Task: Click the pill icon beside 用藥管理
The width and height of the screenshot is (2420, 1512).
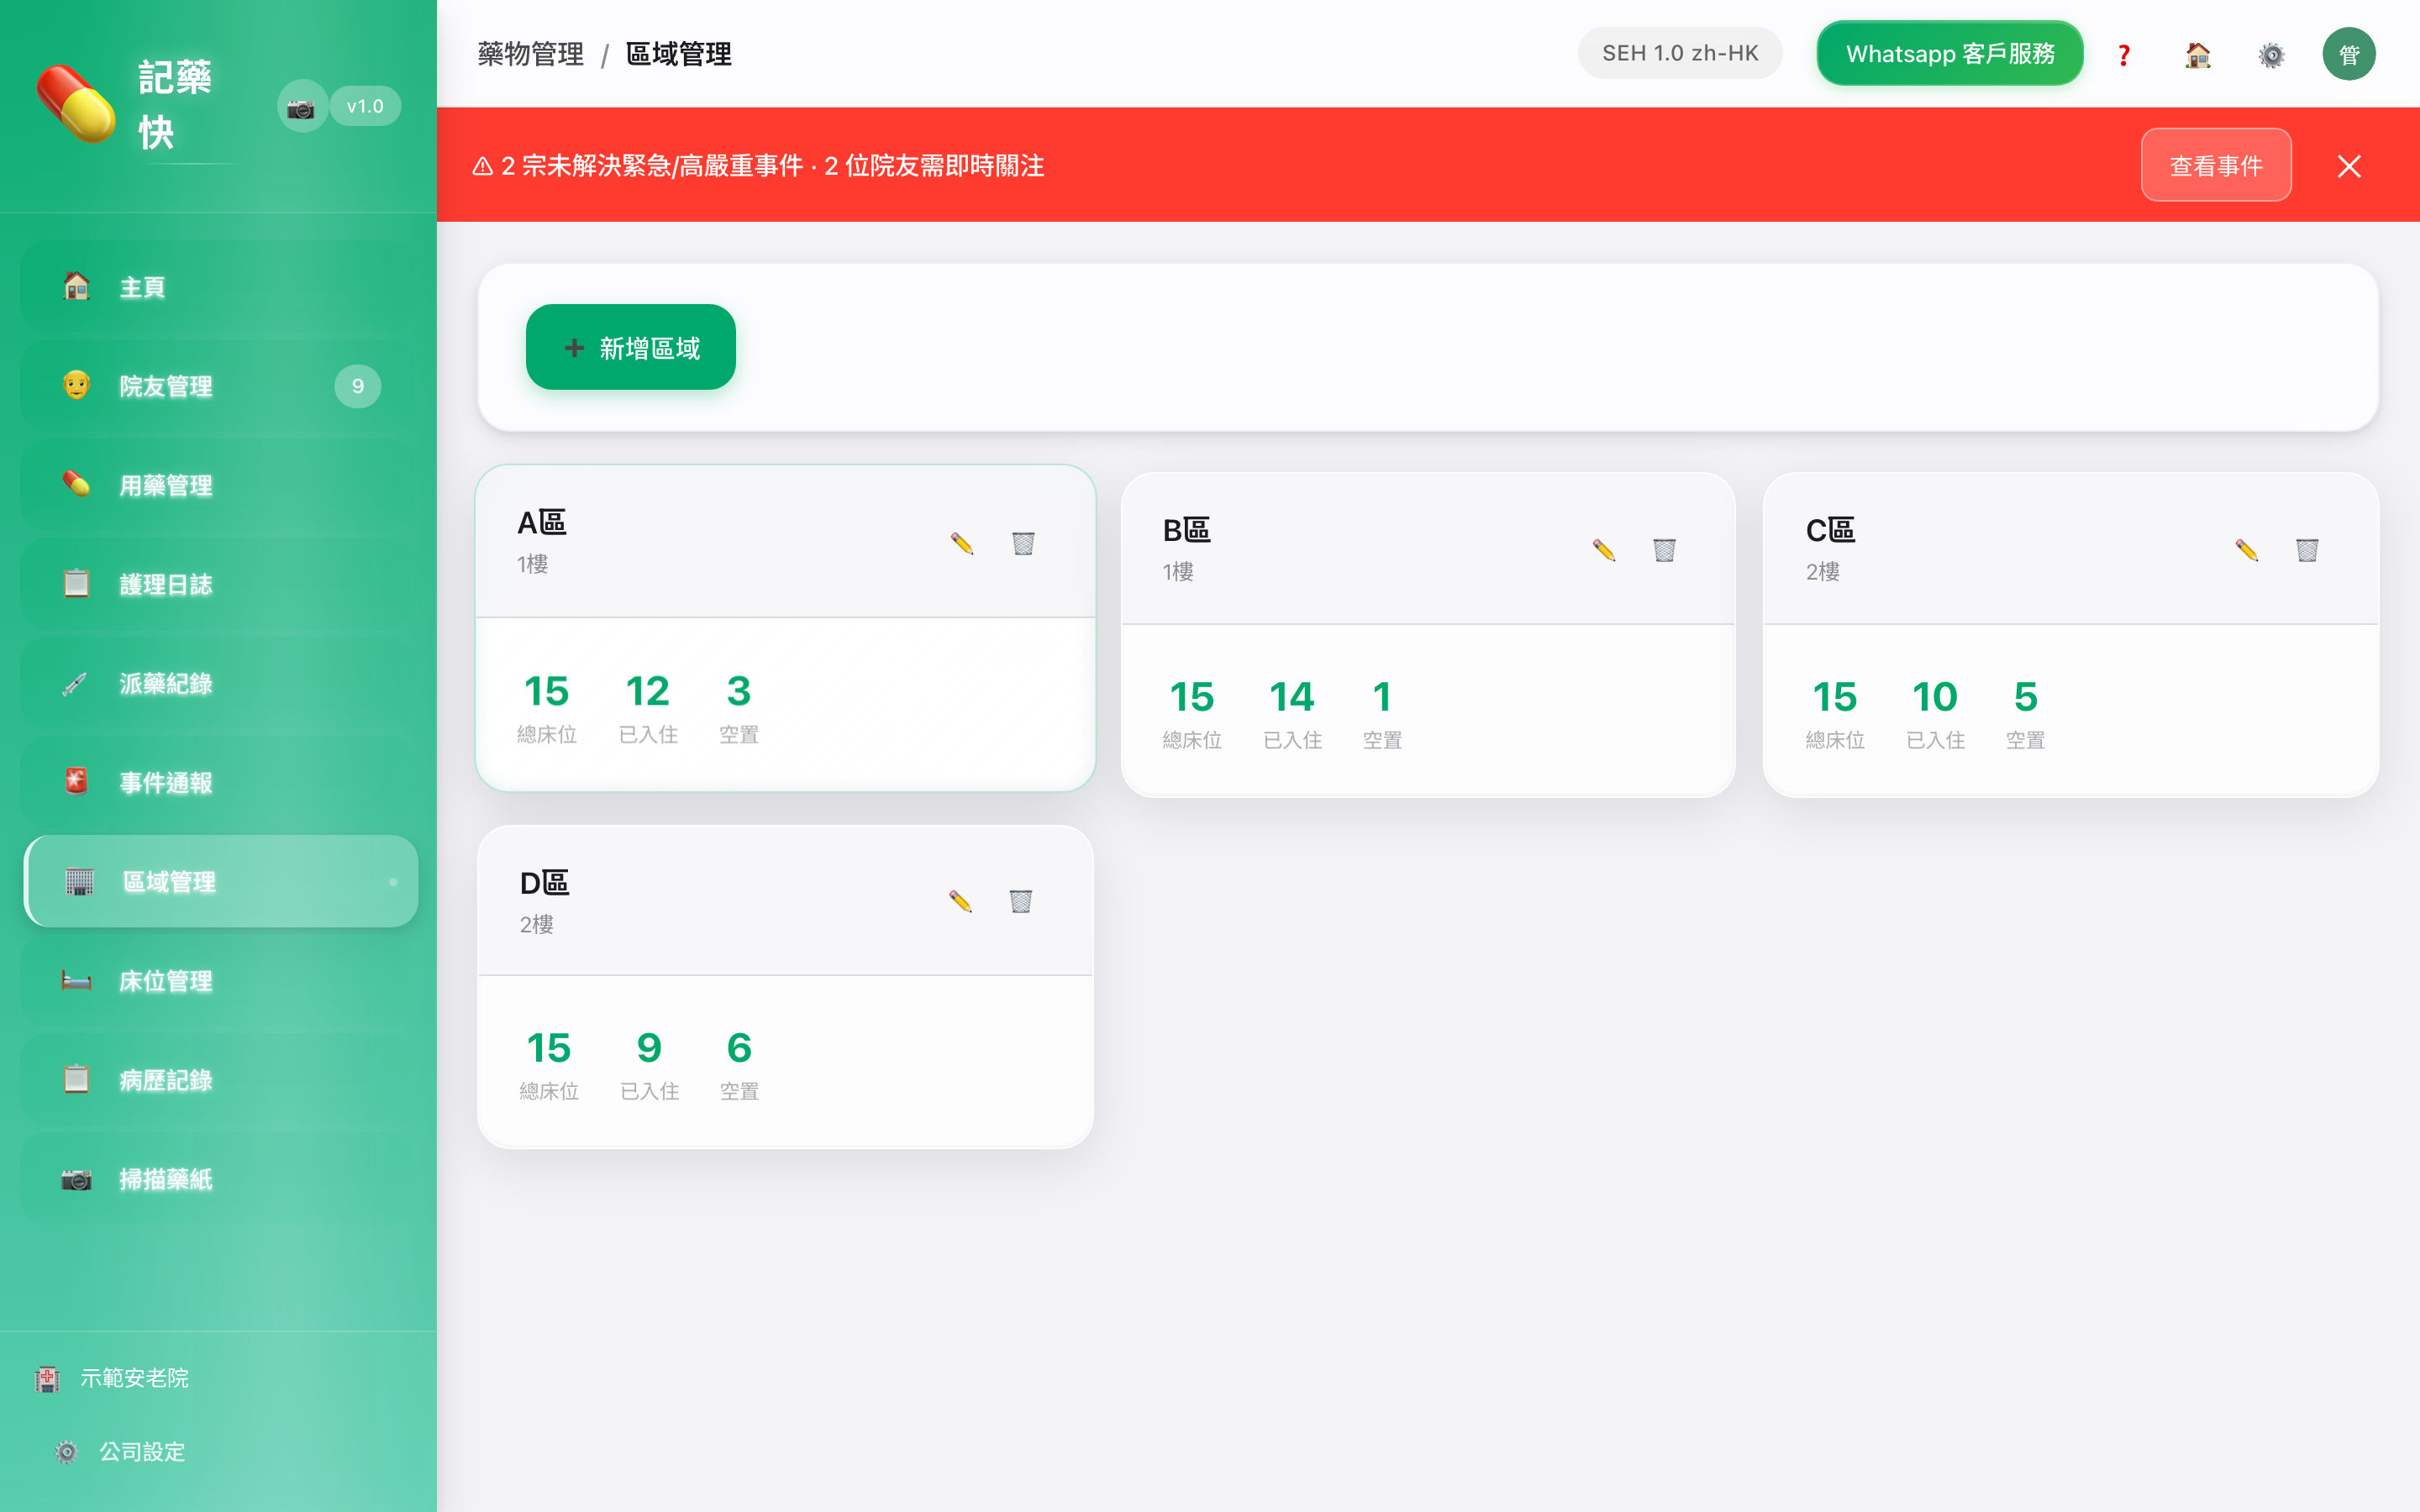Action: click(77, 484)
